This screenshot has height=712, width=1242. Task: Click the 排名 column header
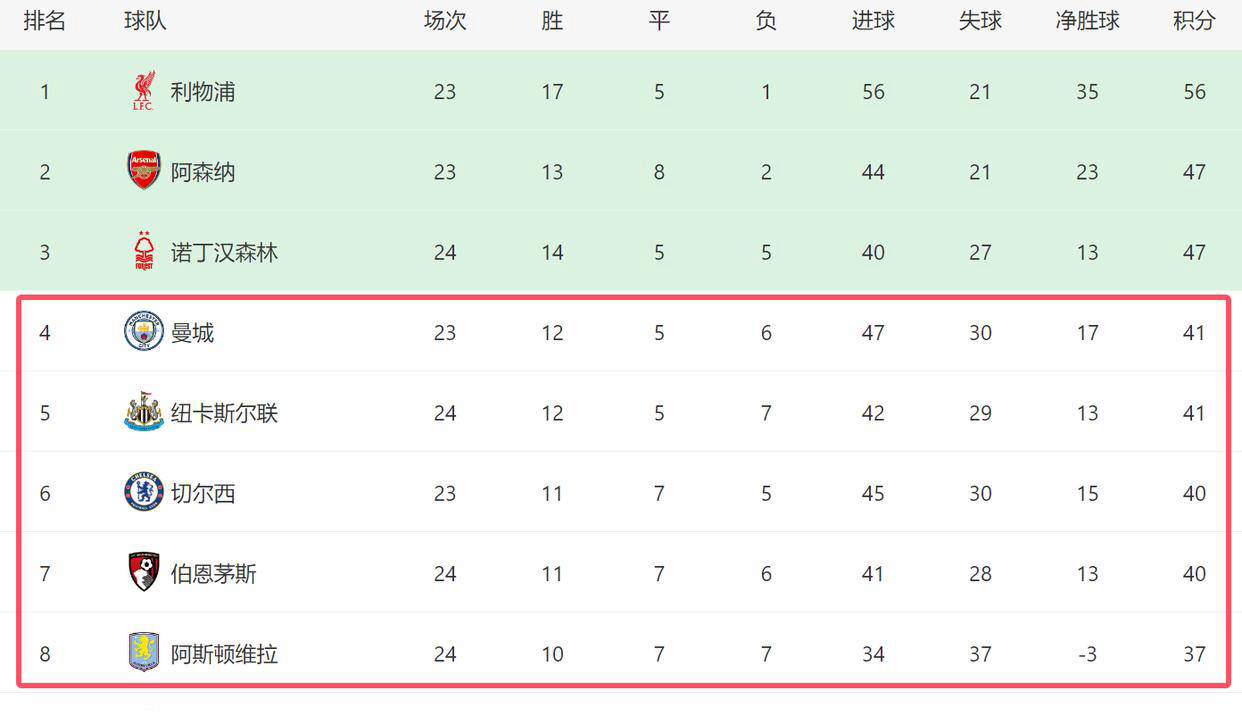(45, 21)
